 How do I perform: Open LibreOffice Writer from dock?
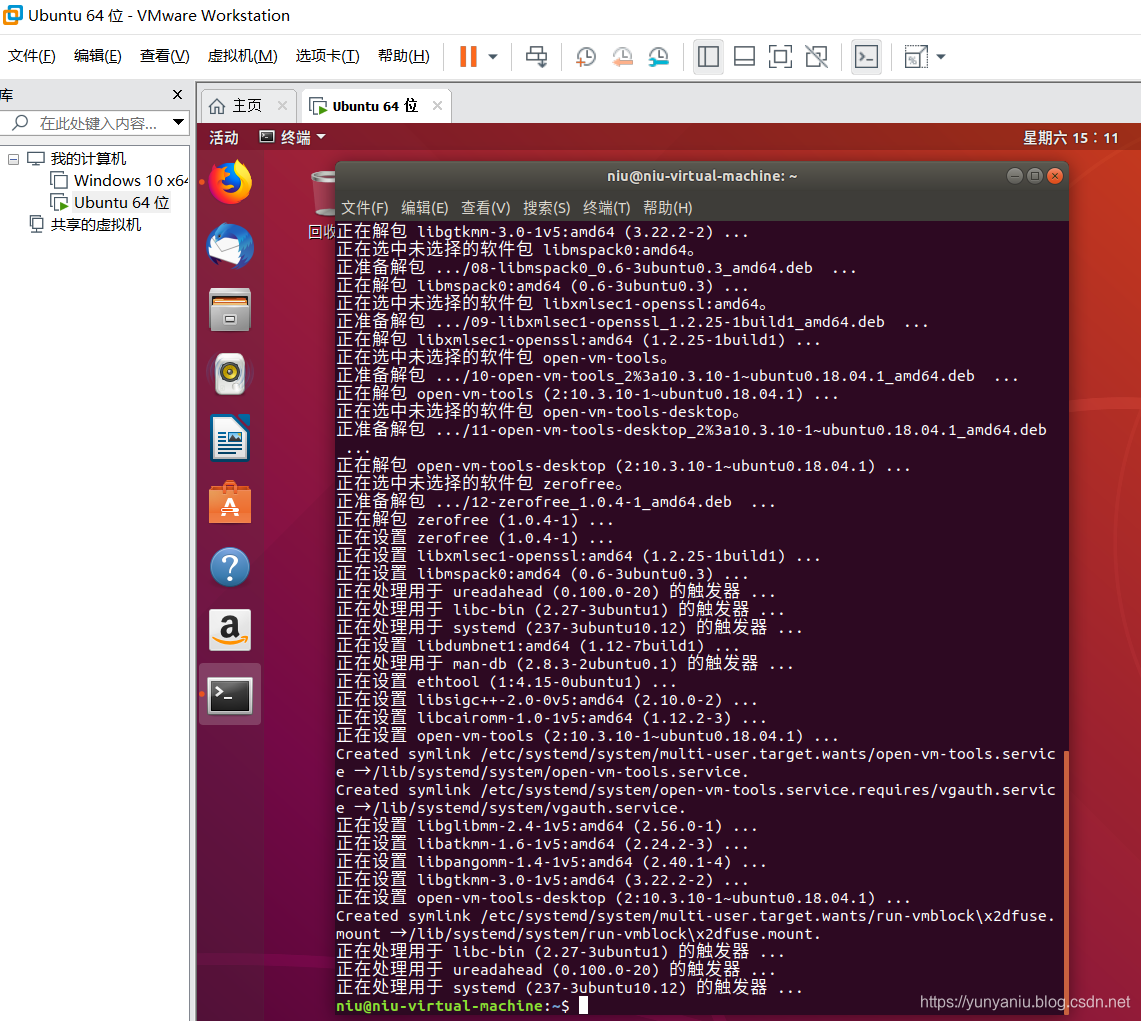[230, 438]
